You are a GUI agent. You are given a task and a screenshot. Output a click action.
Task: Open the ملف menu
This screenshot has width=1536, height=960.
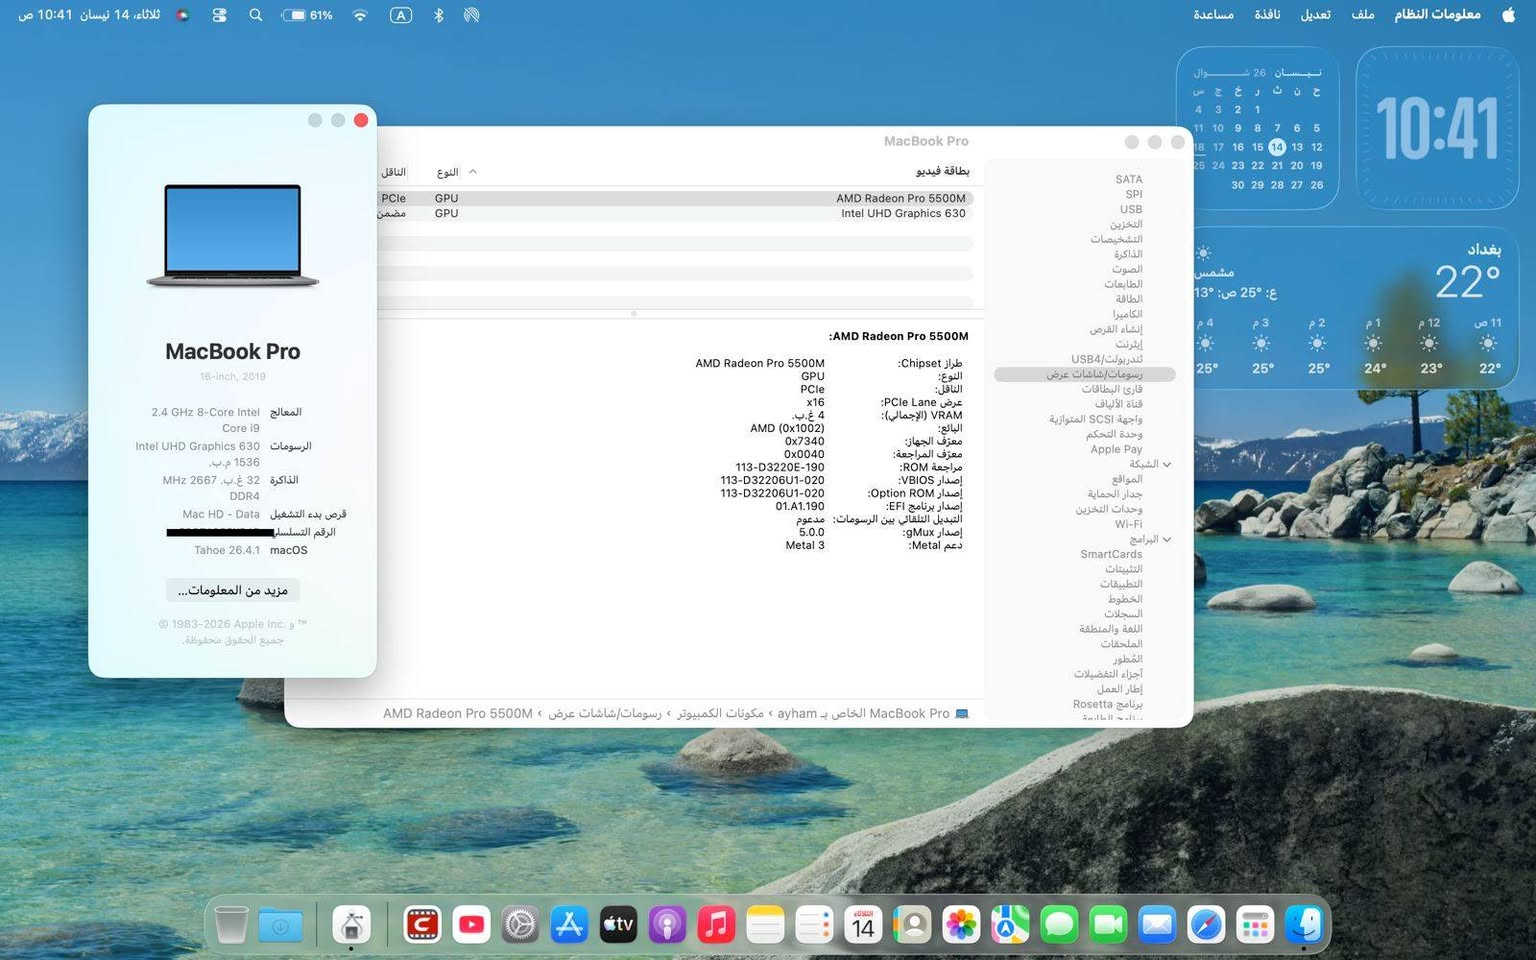click(1363, 14)
